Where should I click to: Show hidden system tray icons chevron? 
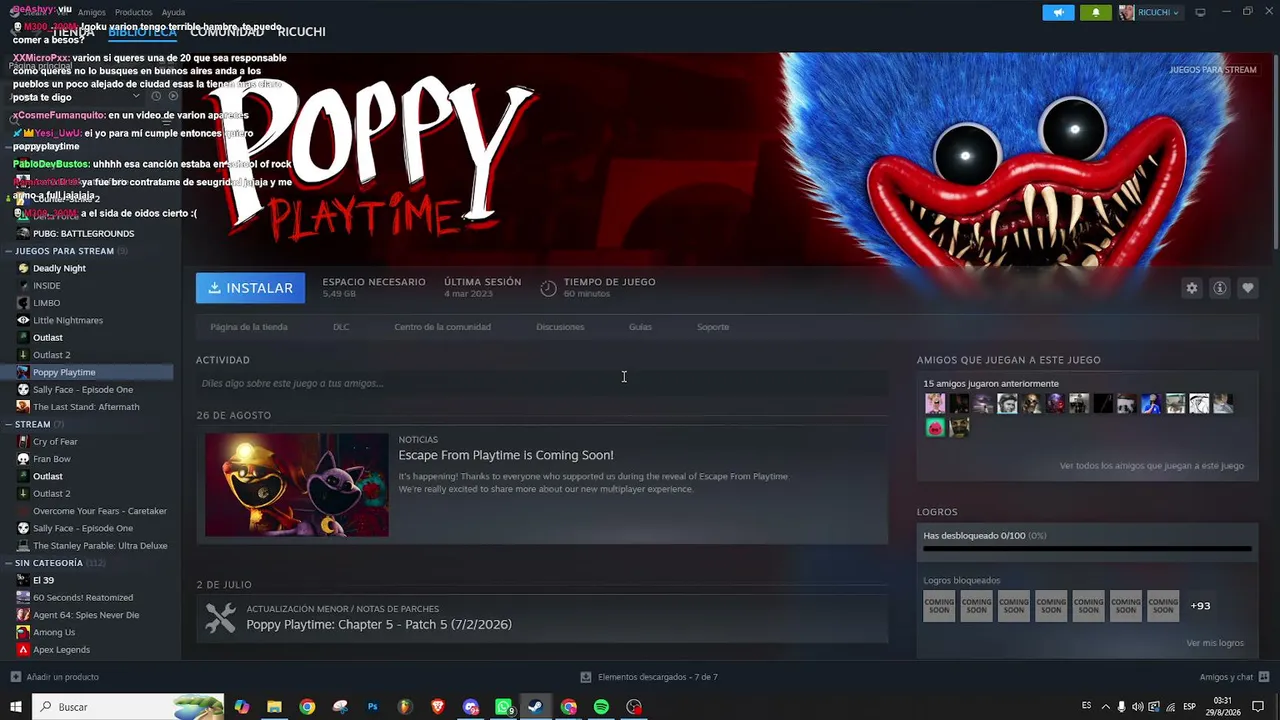pos(1105,707)
